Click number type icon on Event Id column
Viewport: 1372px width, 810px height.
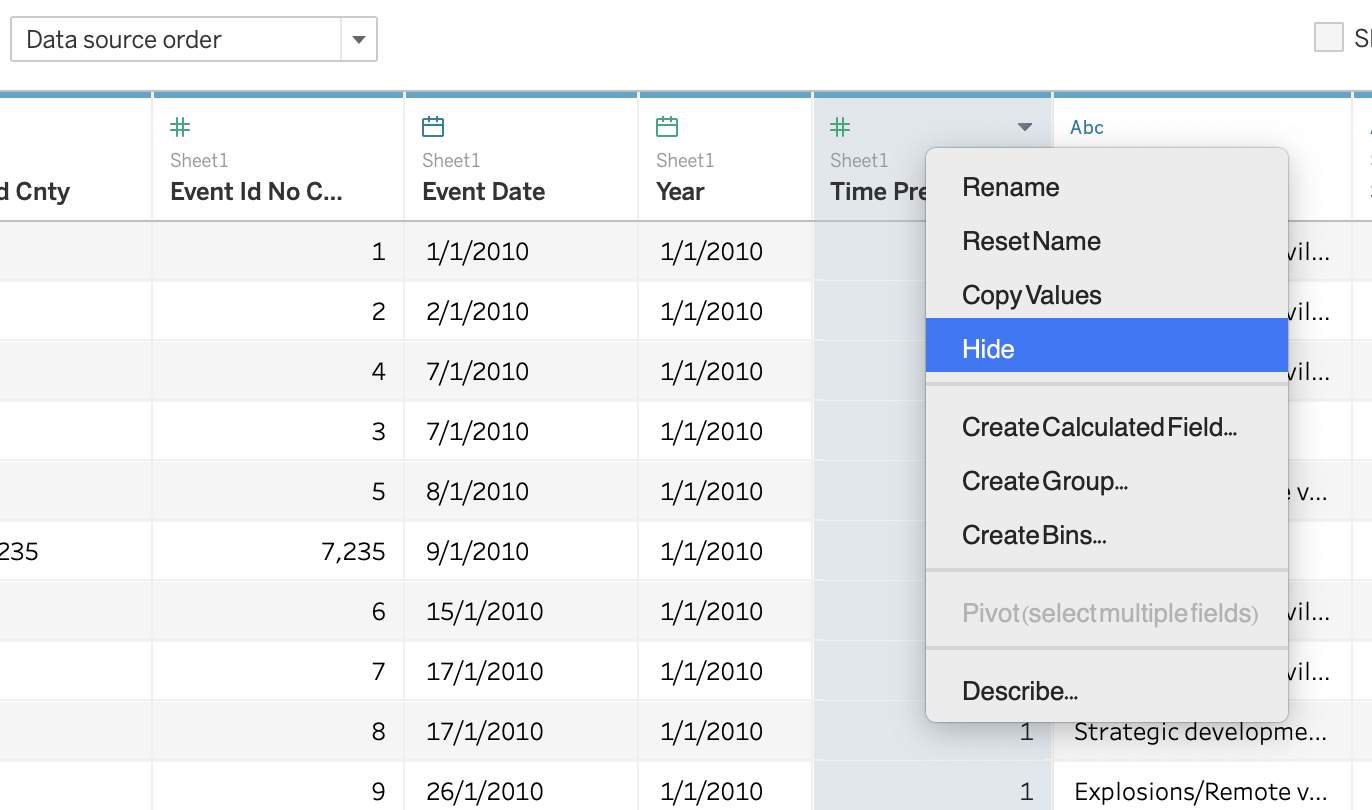tap(180, 127)
